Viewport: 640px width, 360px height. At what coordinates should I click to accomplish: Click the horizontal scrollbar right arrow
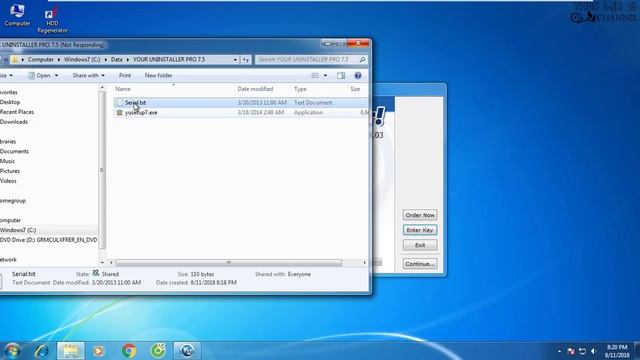[364, 262]
